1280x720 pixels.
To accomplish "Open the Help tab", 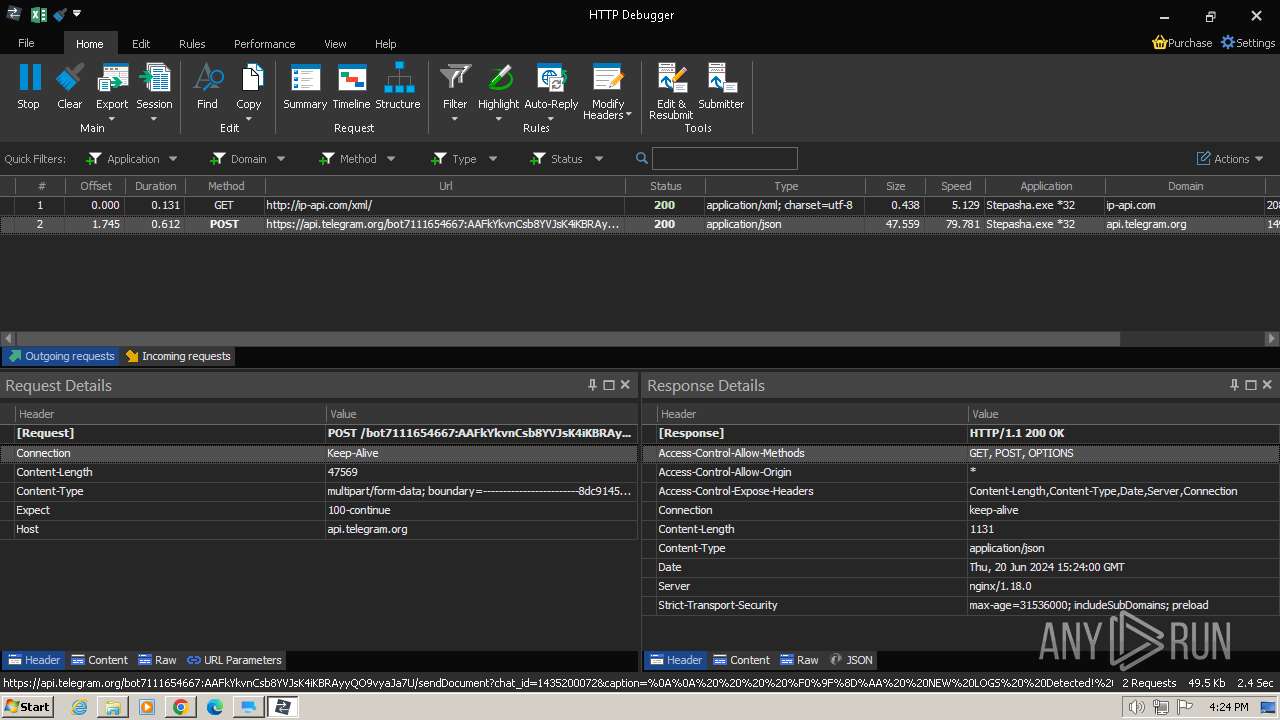I will pos(386,44).
